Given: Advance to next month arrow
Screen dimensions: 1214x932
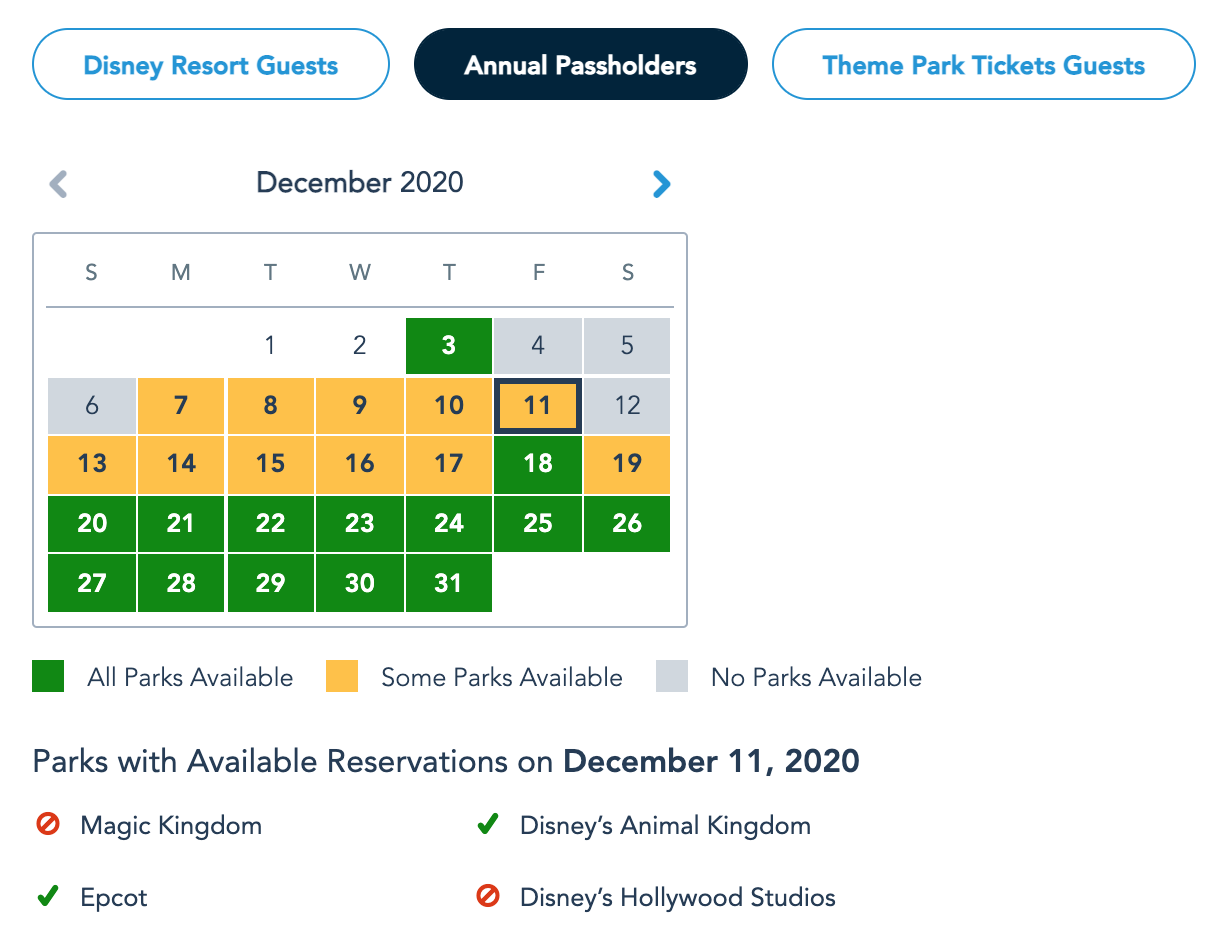Looking at the screenshot, I should click(x=661, y=184).
